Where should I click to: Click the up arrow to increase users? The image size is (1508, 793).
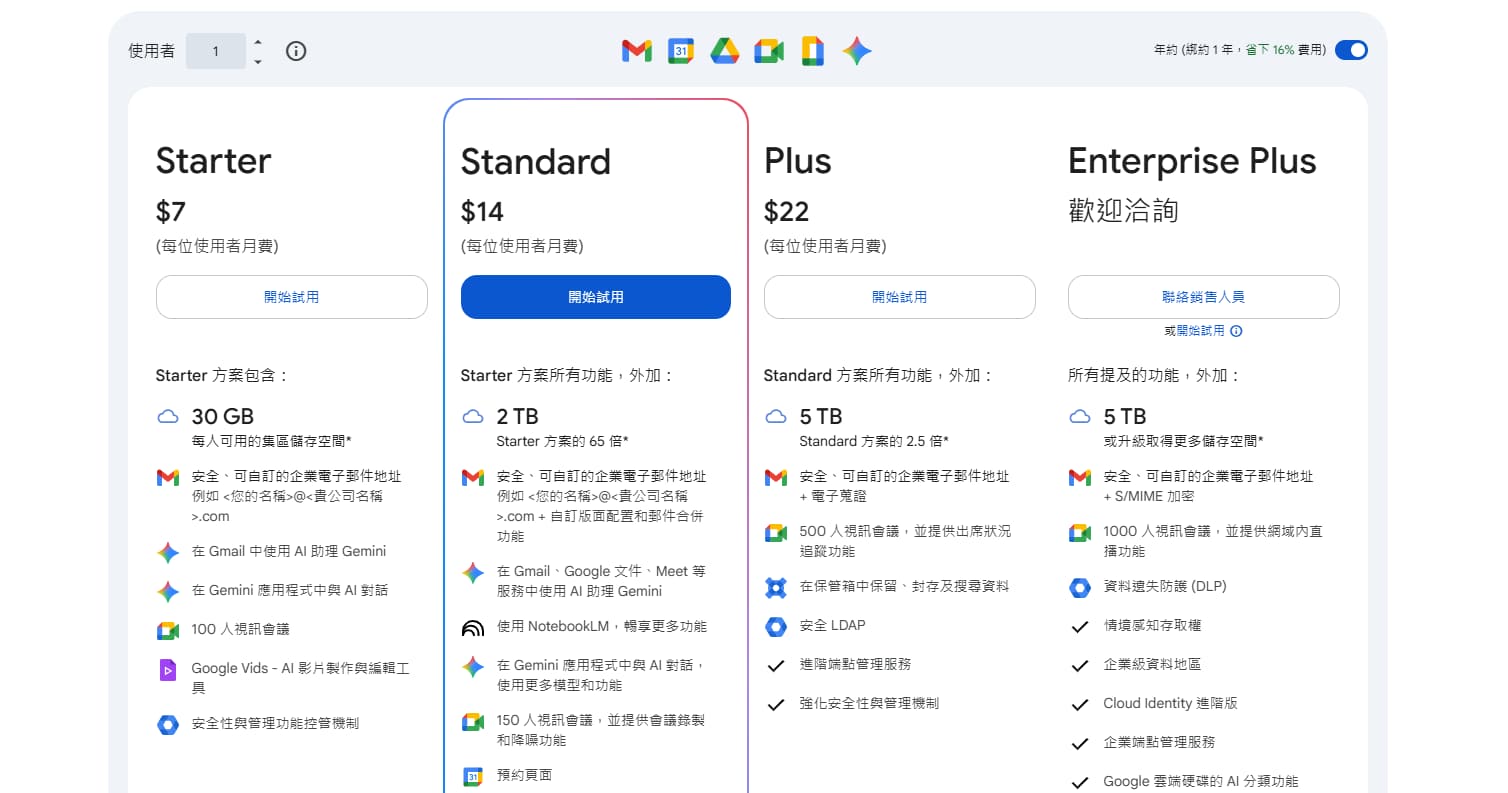pyautogui.click(x=257, y=44)
